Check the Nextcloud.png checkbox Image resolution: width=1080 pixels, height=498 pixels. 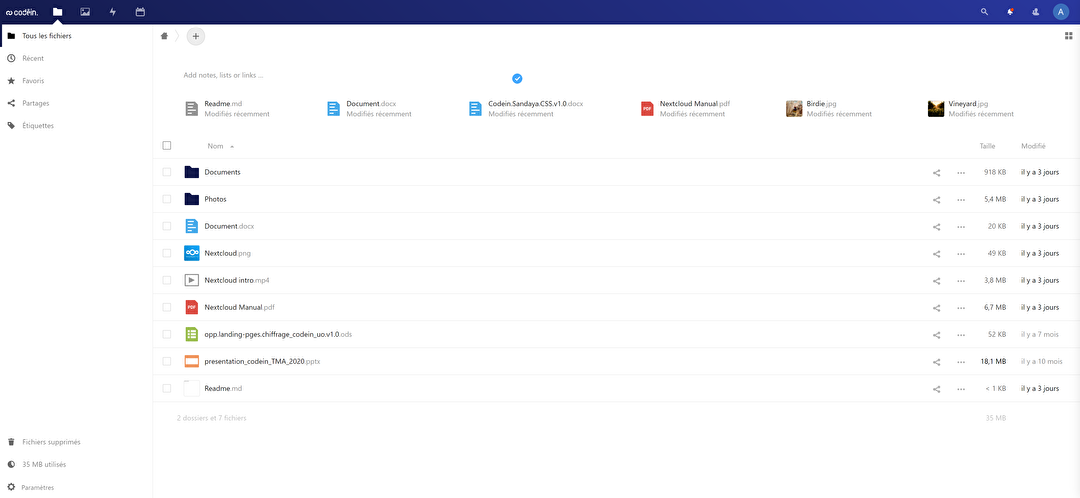click(167, 253)
